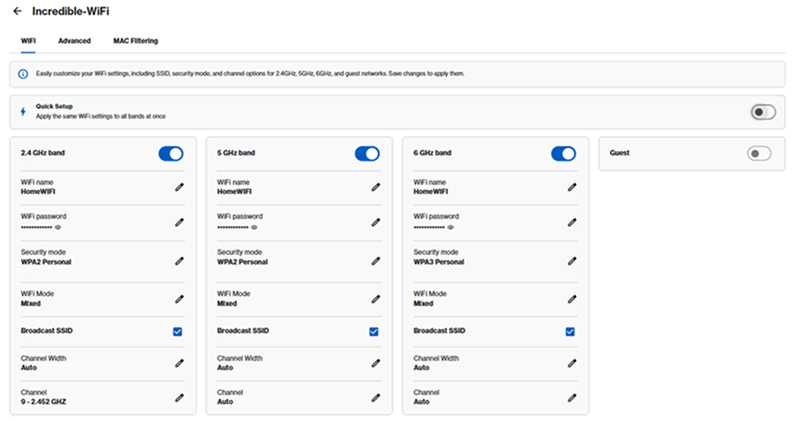The image size is (799, 422).
Task: Click the back arrow next to Incredible-WiFi
Action: coord(17,11)
